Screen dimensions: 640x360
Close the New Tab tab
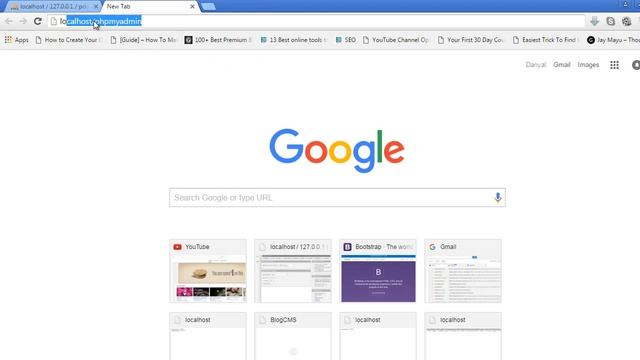(192, 7)
